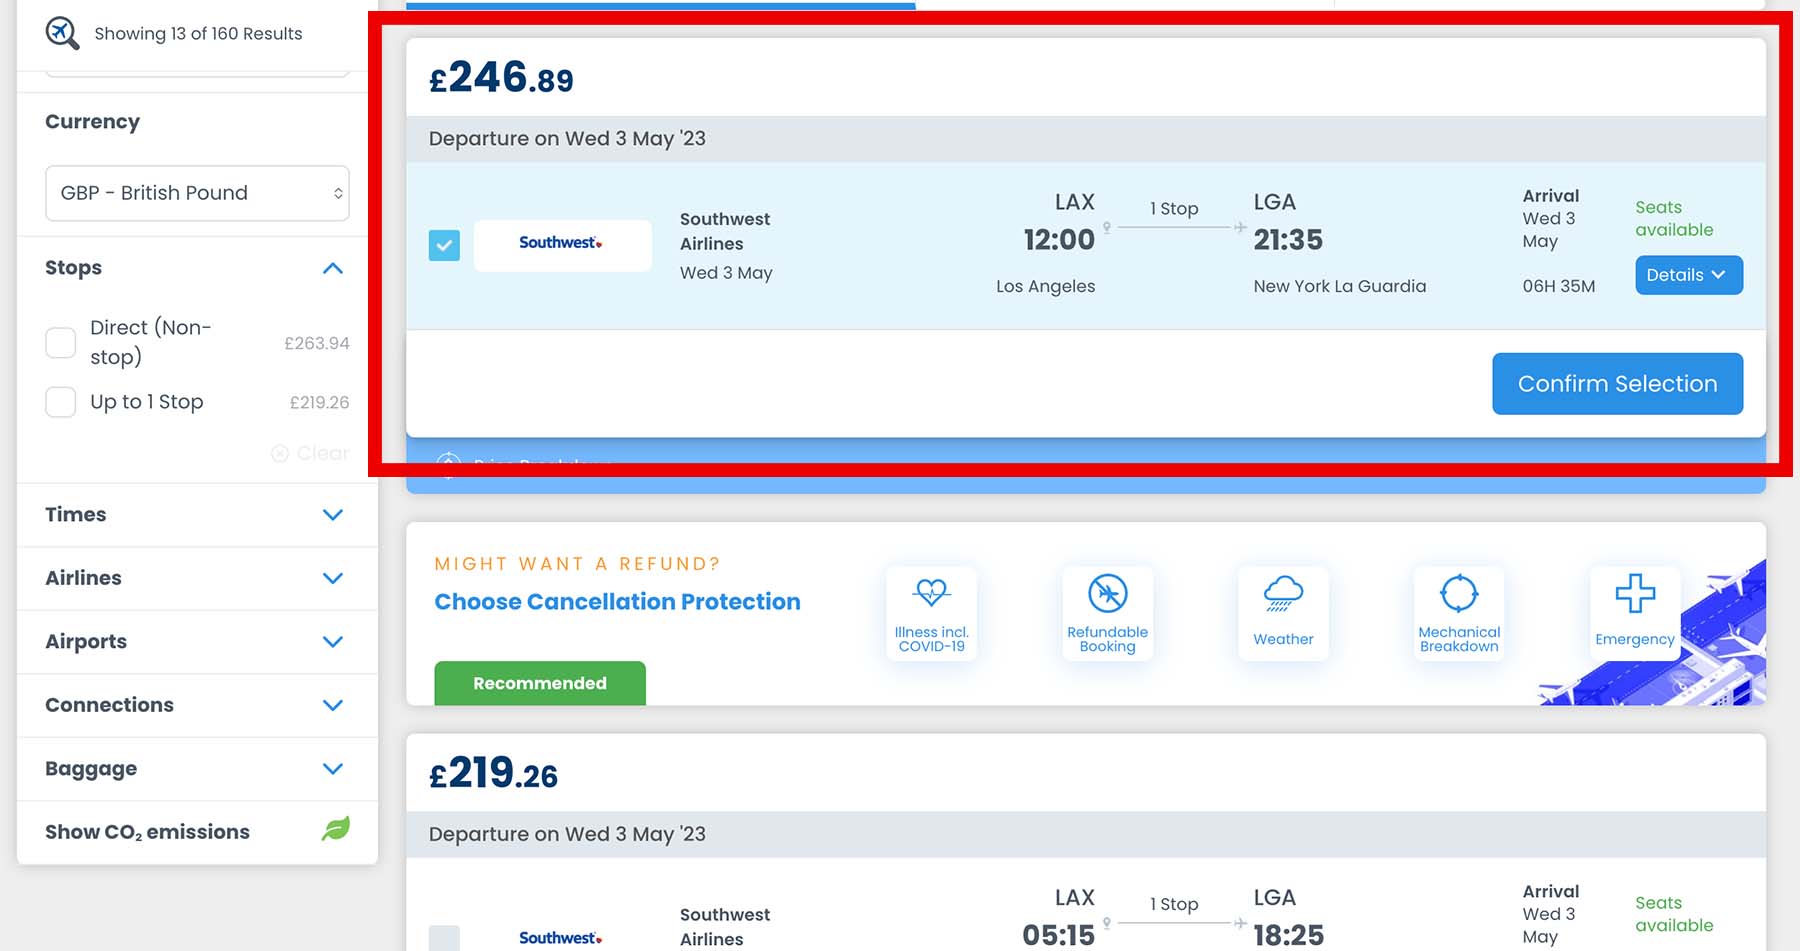The width and height of the screenshot is (1800, 951).
Task: Click the Mechanical Breakdown icon
Action: (1459, 593)
